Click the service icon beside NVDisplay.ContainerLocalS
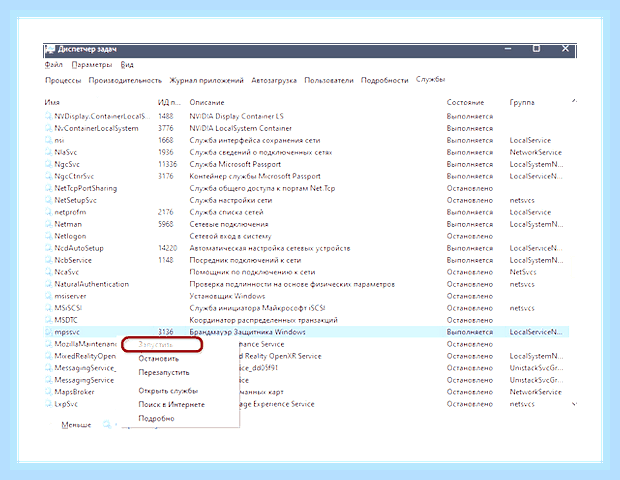 [x=48, y=116]
